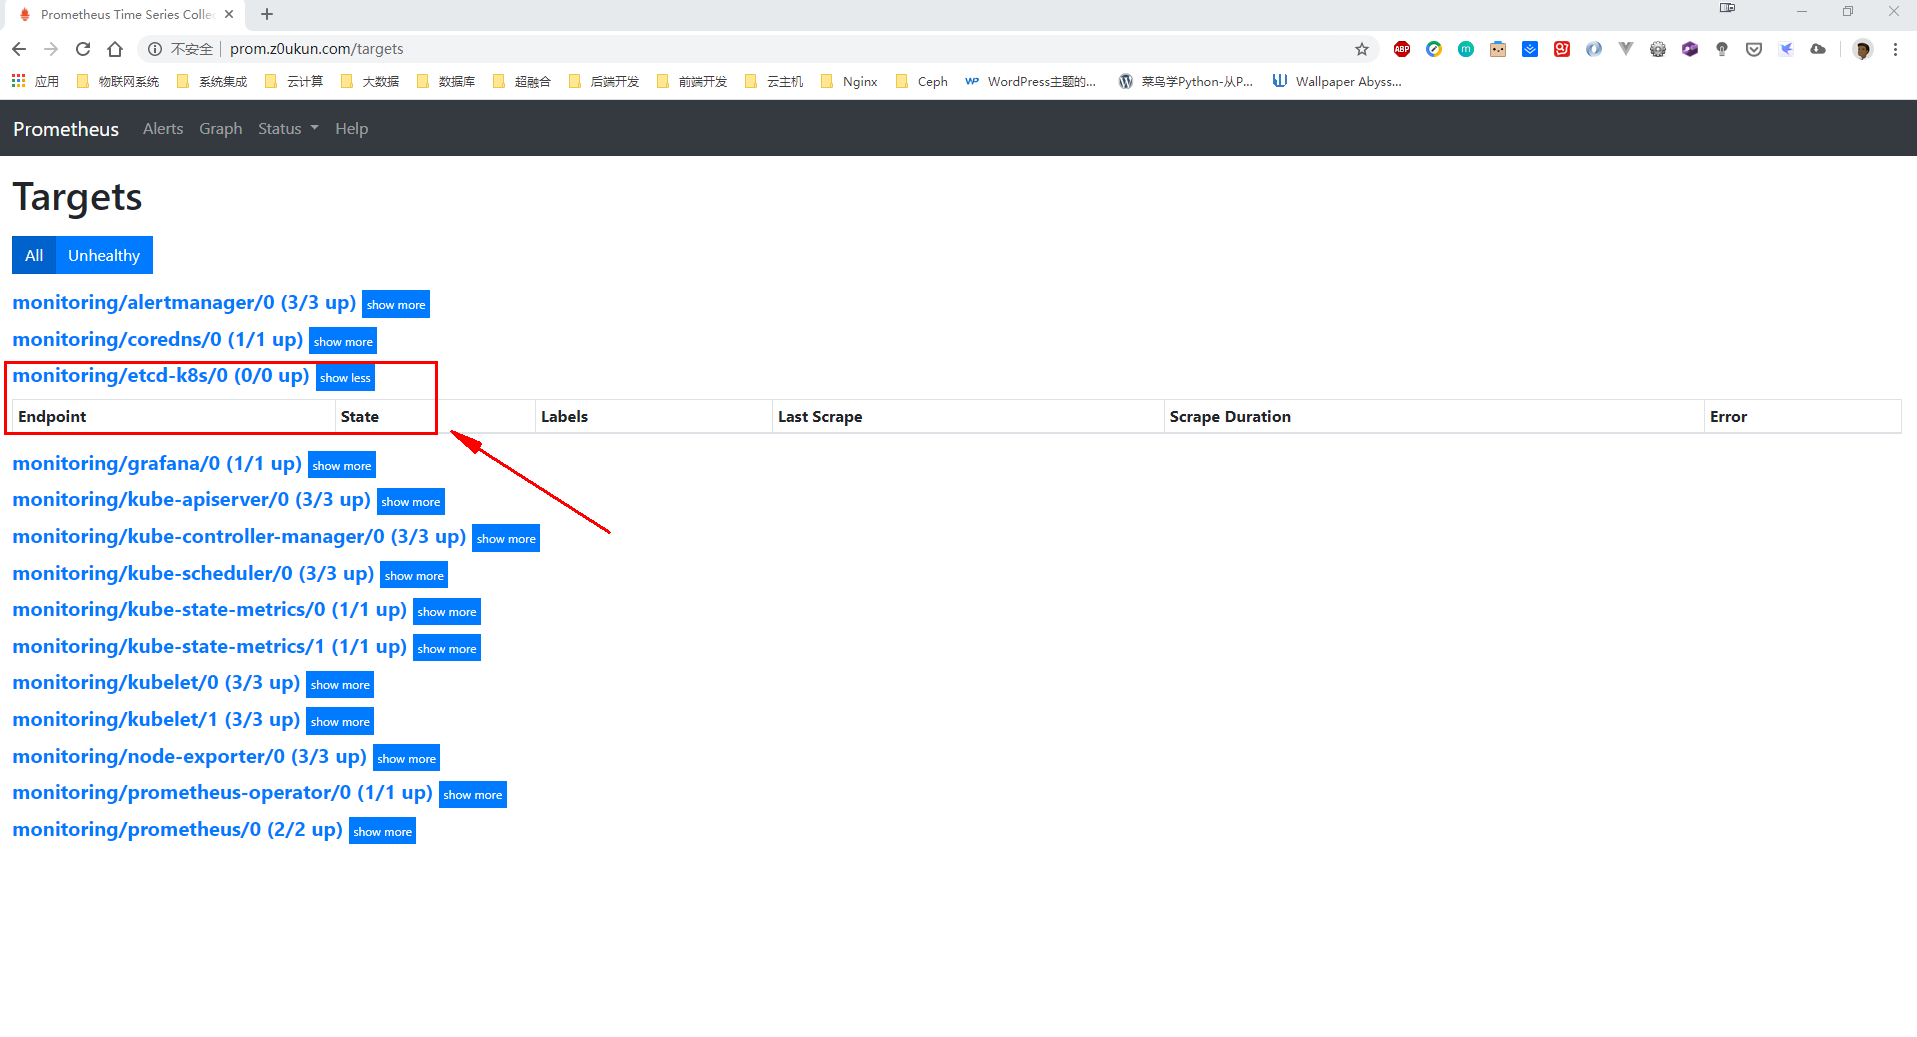This screenshot has height=1037, width=1917.
Task: Open the Graph page
Action: pyautogui.click(x=221, y=129)
